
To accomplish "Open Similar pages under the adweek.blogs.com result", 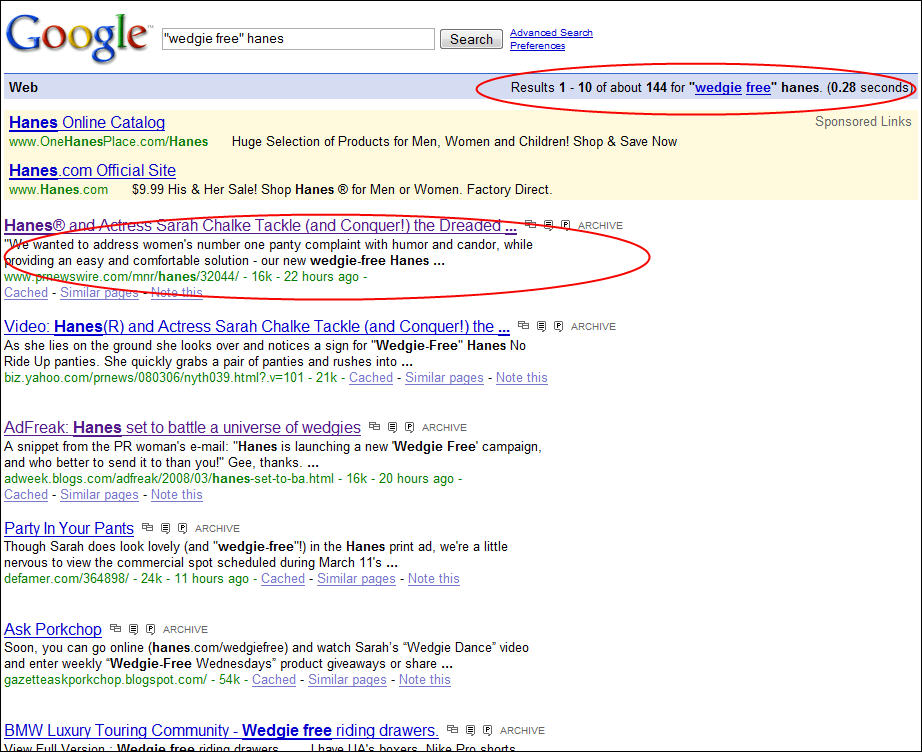I will pos(99,494).
